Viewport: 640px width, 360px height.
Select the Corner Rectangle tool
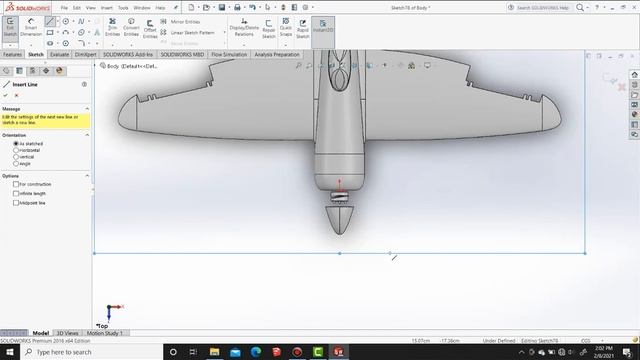click(x=50, y=32)
